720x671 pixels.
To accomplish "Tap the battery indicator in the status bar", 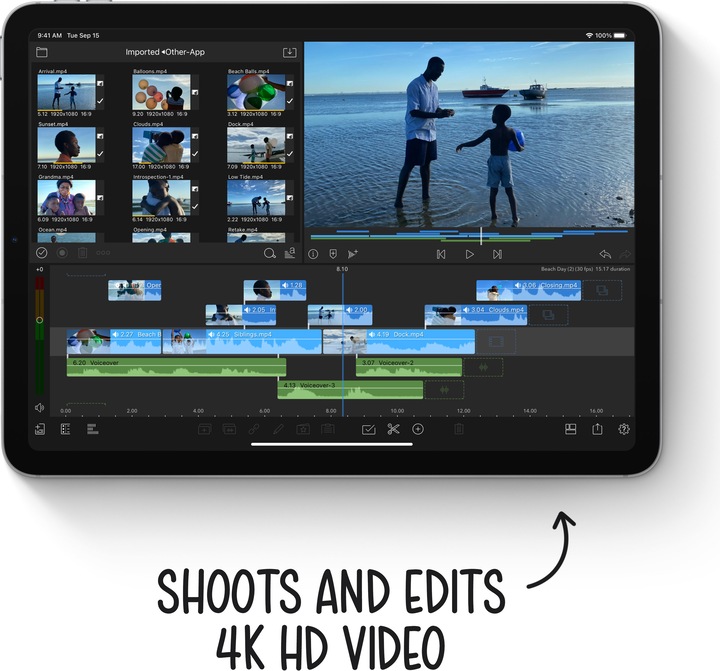I will (620, 35).
